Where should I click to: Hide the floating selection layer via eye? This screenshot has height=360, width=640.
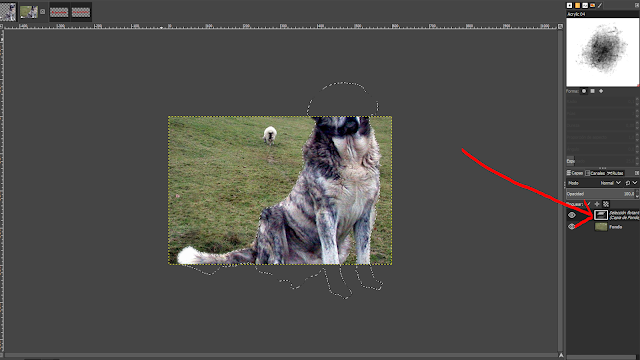click(571, 215)
